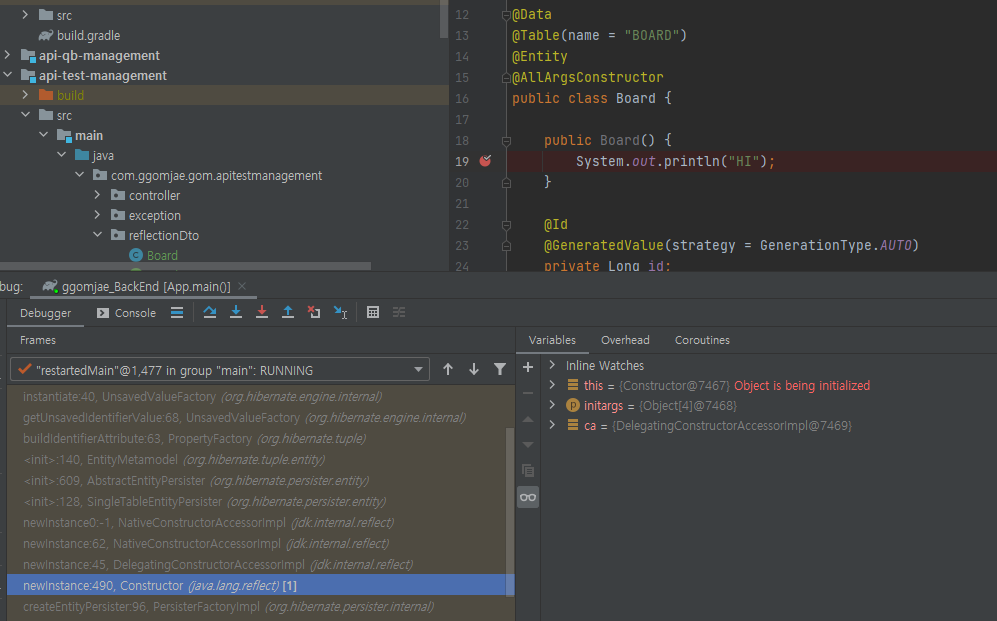Switch to the Console tab
Viewport: 997px width, 621px height.
(x=127, y=313)
